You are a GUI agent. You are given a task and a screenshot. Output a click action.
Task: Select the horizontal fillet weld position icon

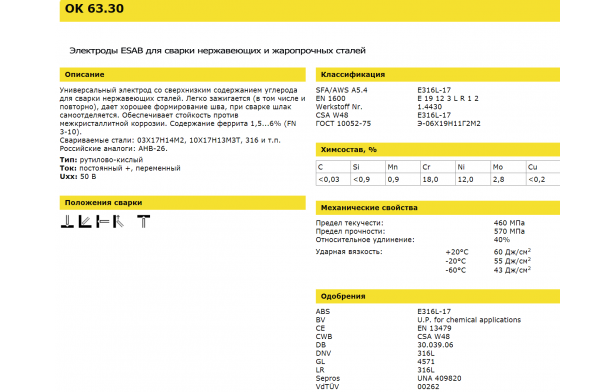click(x=85, y=222)
